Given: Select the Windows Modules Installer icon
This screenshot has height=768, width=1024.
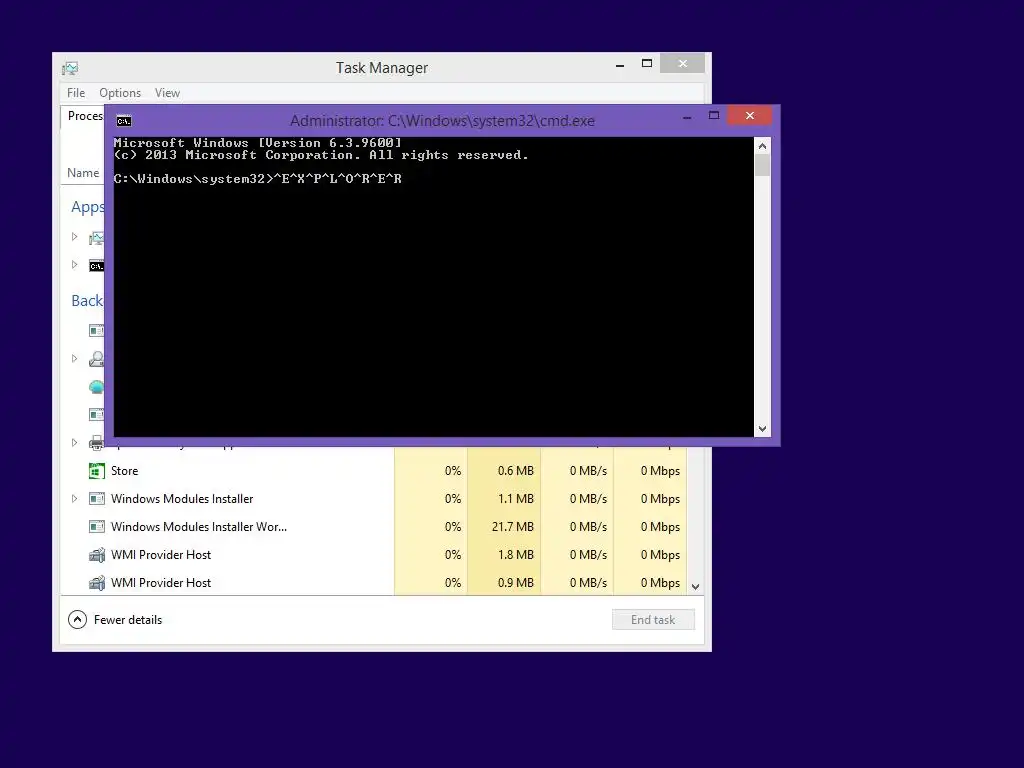Looking at the screenshot, I should pos(97,499).
